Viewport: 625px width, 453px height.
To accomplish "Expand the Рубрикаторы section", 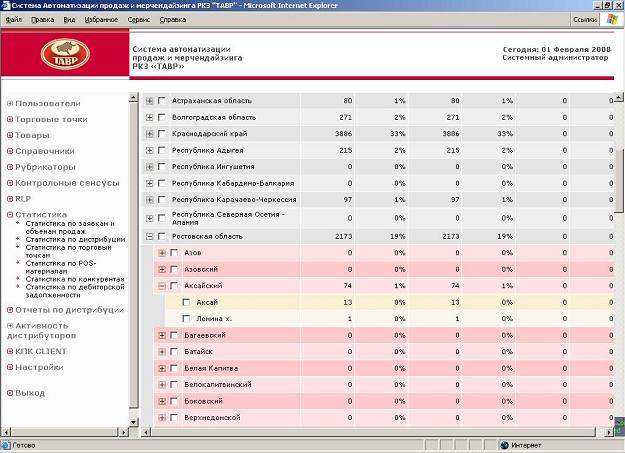I will point(10,167).
